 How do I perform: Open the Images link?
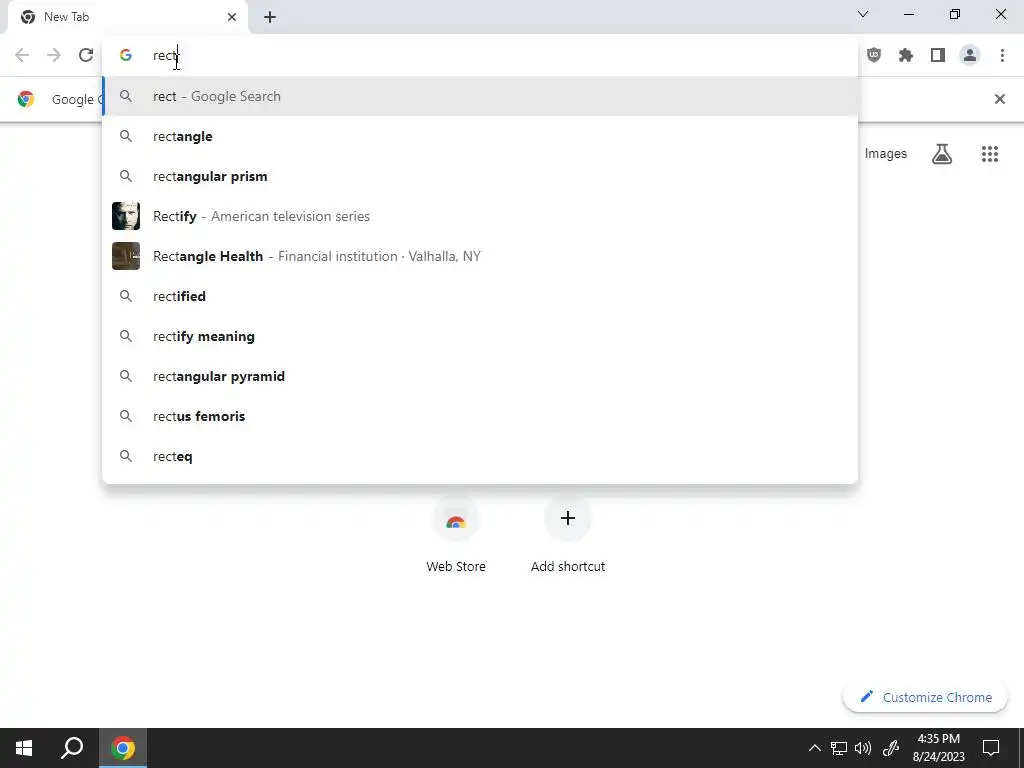tap(886, 153)
